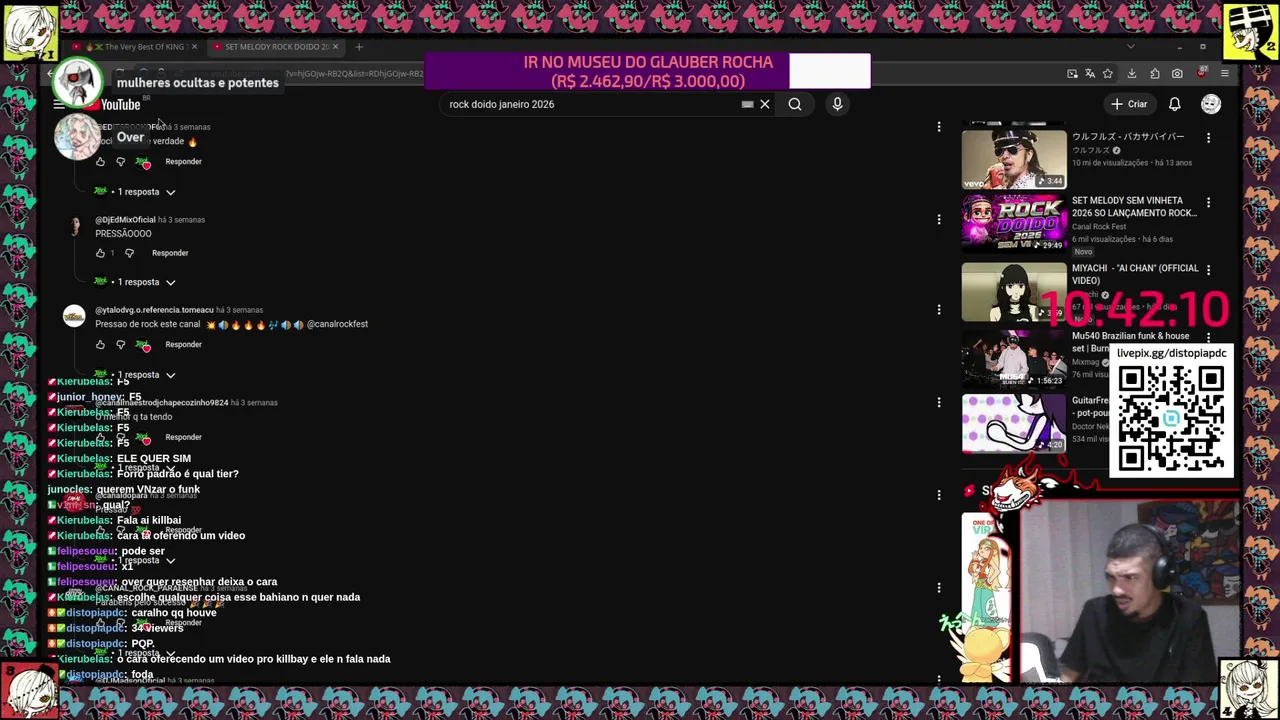1280x720 pixels.
Task: Translate this page from address bar
Action: pyautogui.click(x=1090, y=74)
